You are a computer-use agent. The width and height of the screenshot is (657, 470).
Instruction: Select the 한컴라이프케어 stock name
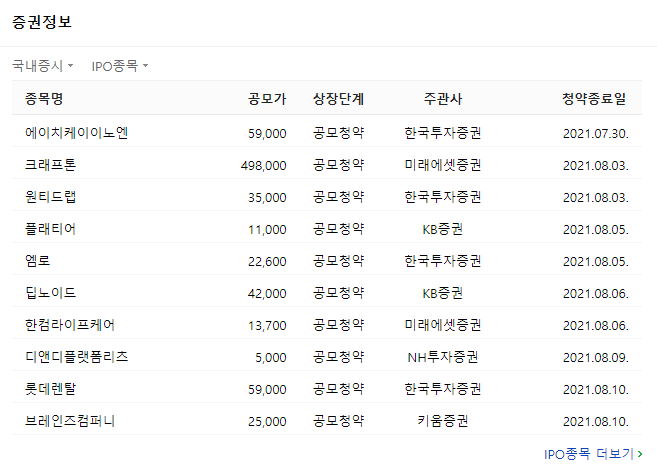coord(70,325)
